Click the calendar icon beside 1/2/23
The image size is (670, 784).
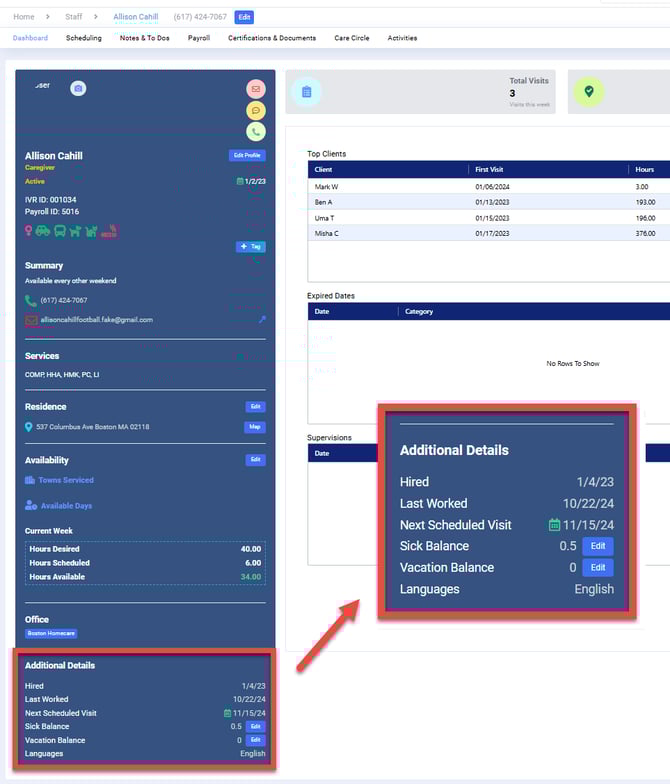240,181
